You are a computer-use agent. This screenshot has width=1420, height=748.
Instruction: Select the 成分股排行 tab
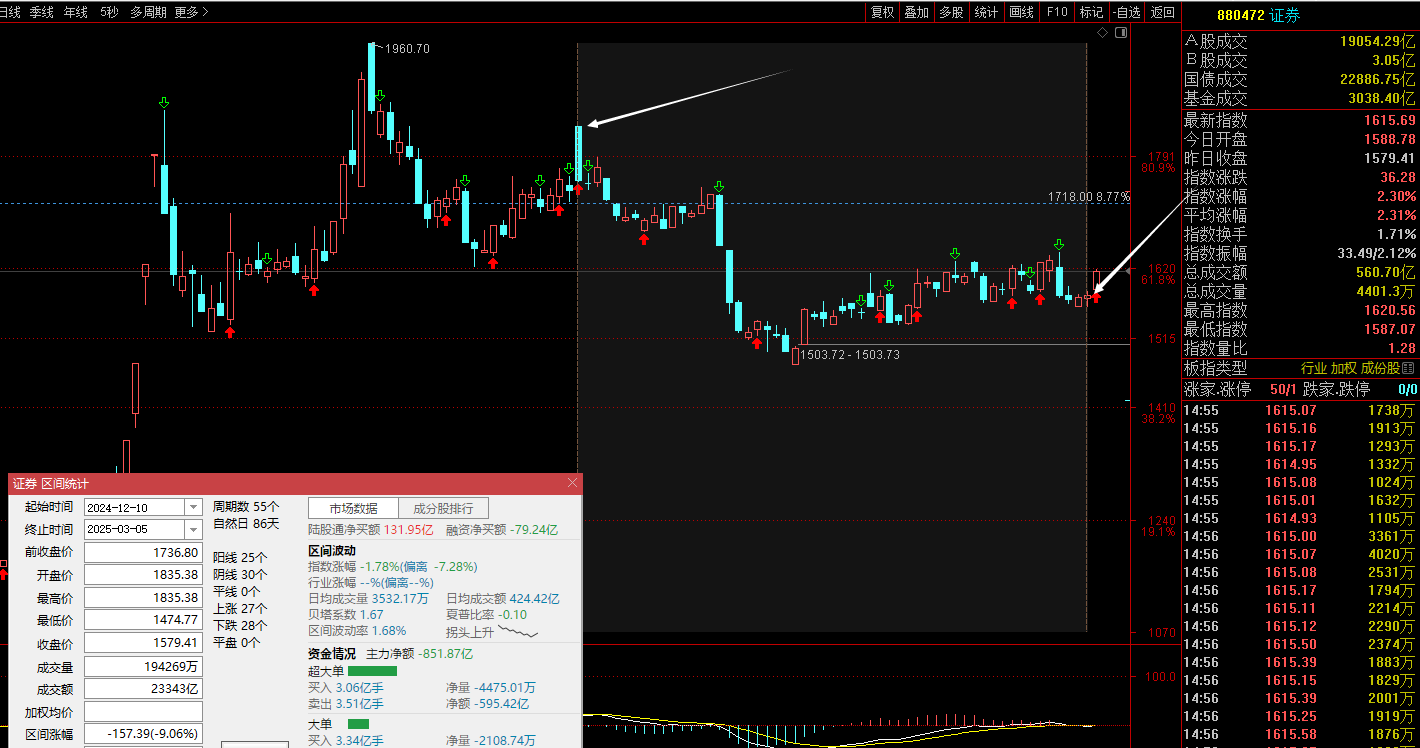[x=443, y=508]
